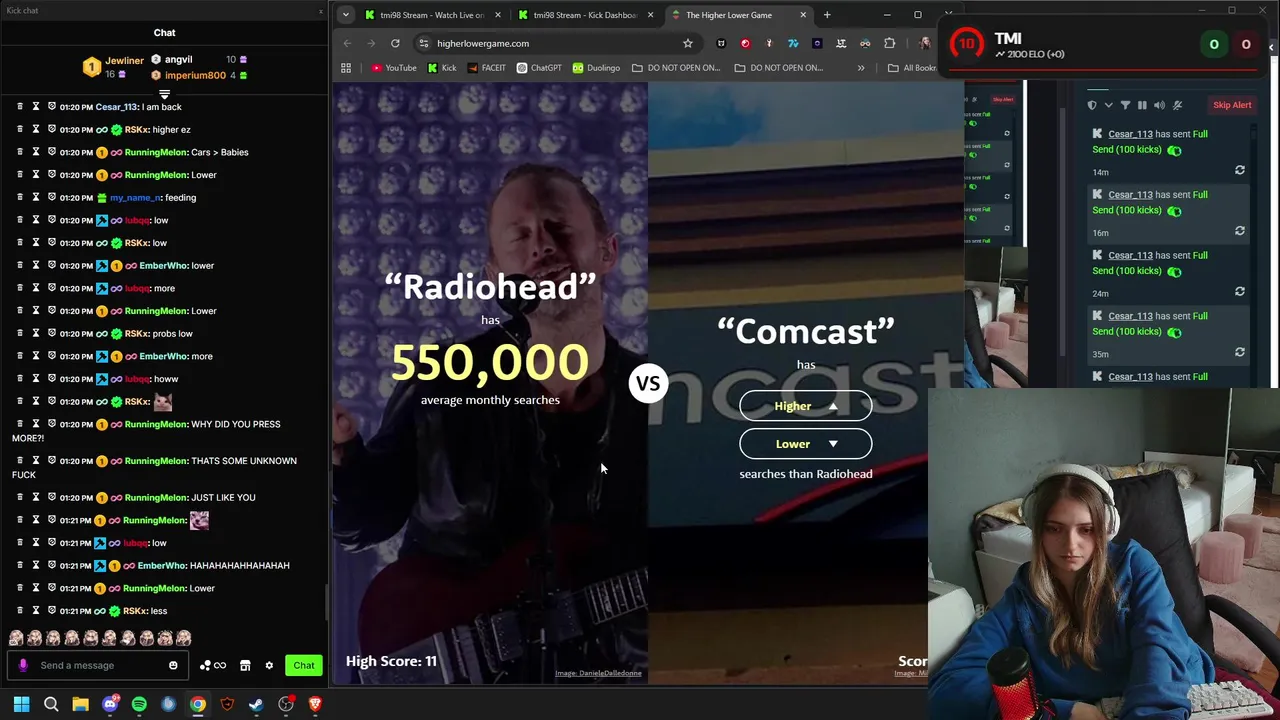
Task: Open the Chrome apps grid icon
Action: click(346, 68)
